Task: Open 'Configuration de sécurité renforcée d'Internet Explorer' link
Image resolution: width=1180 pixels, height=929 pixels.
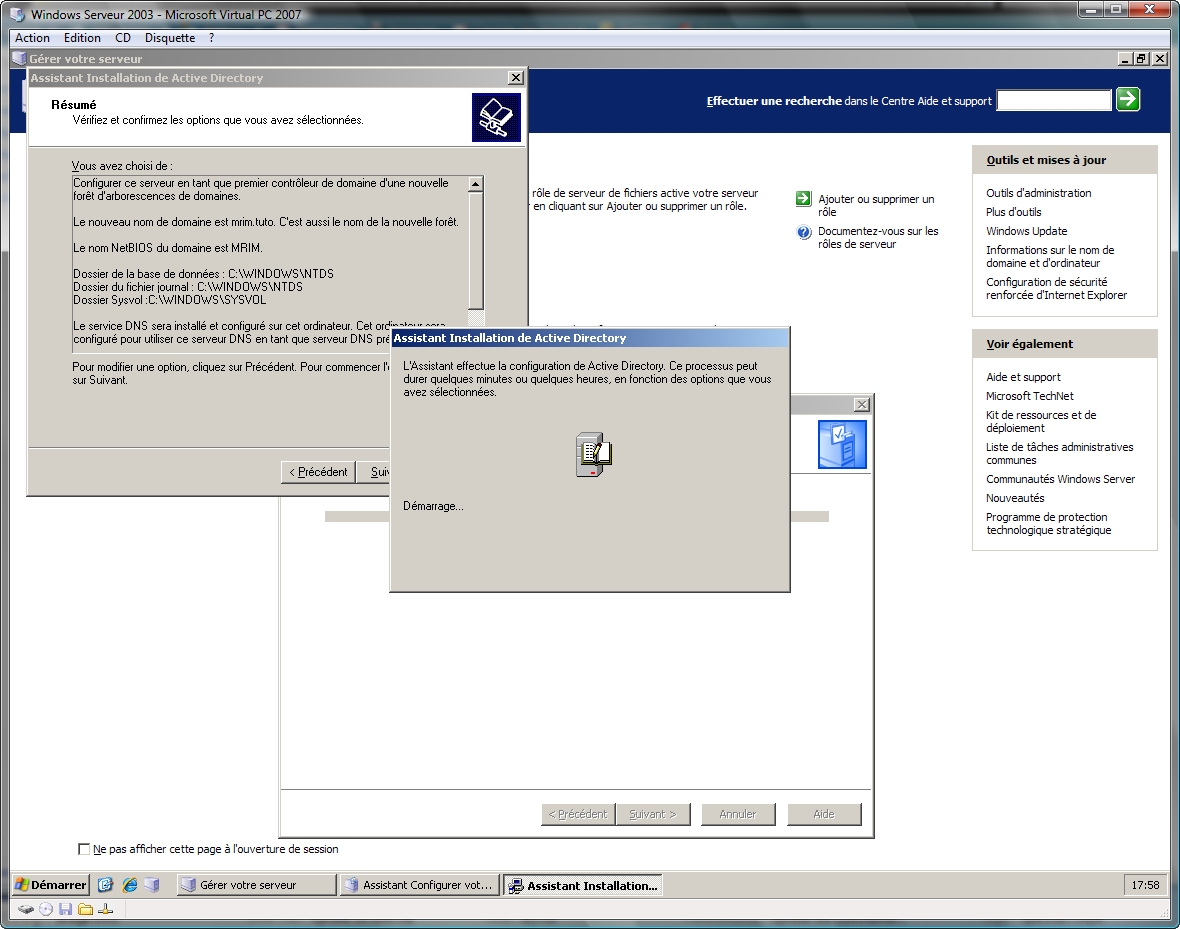Action: click(x=1057, y=288)
